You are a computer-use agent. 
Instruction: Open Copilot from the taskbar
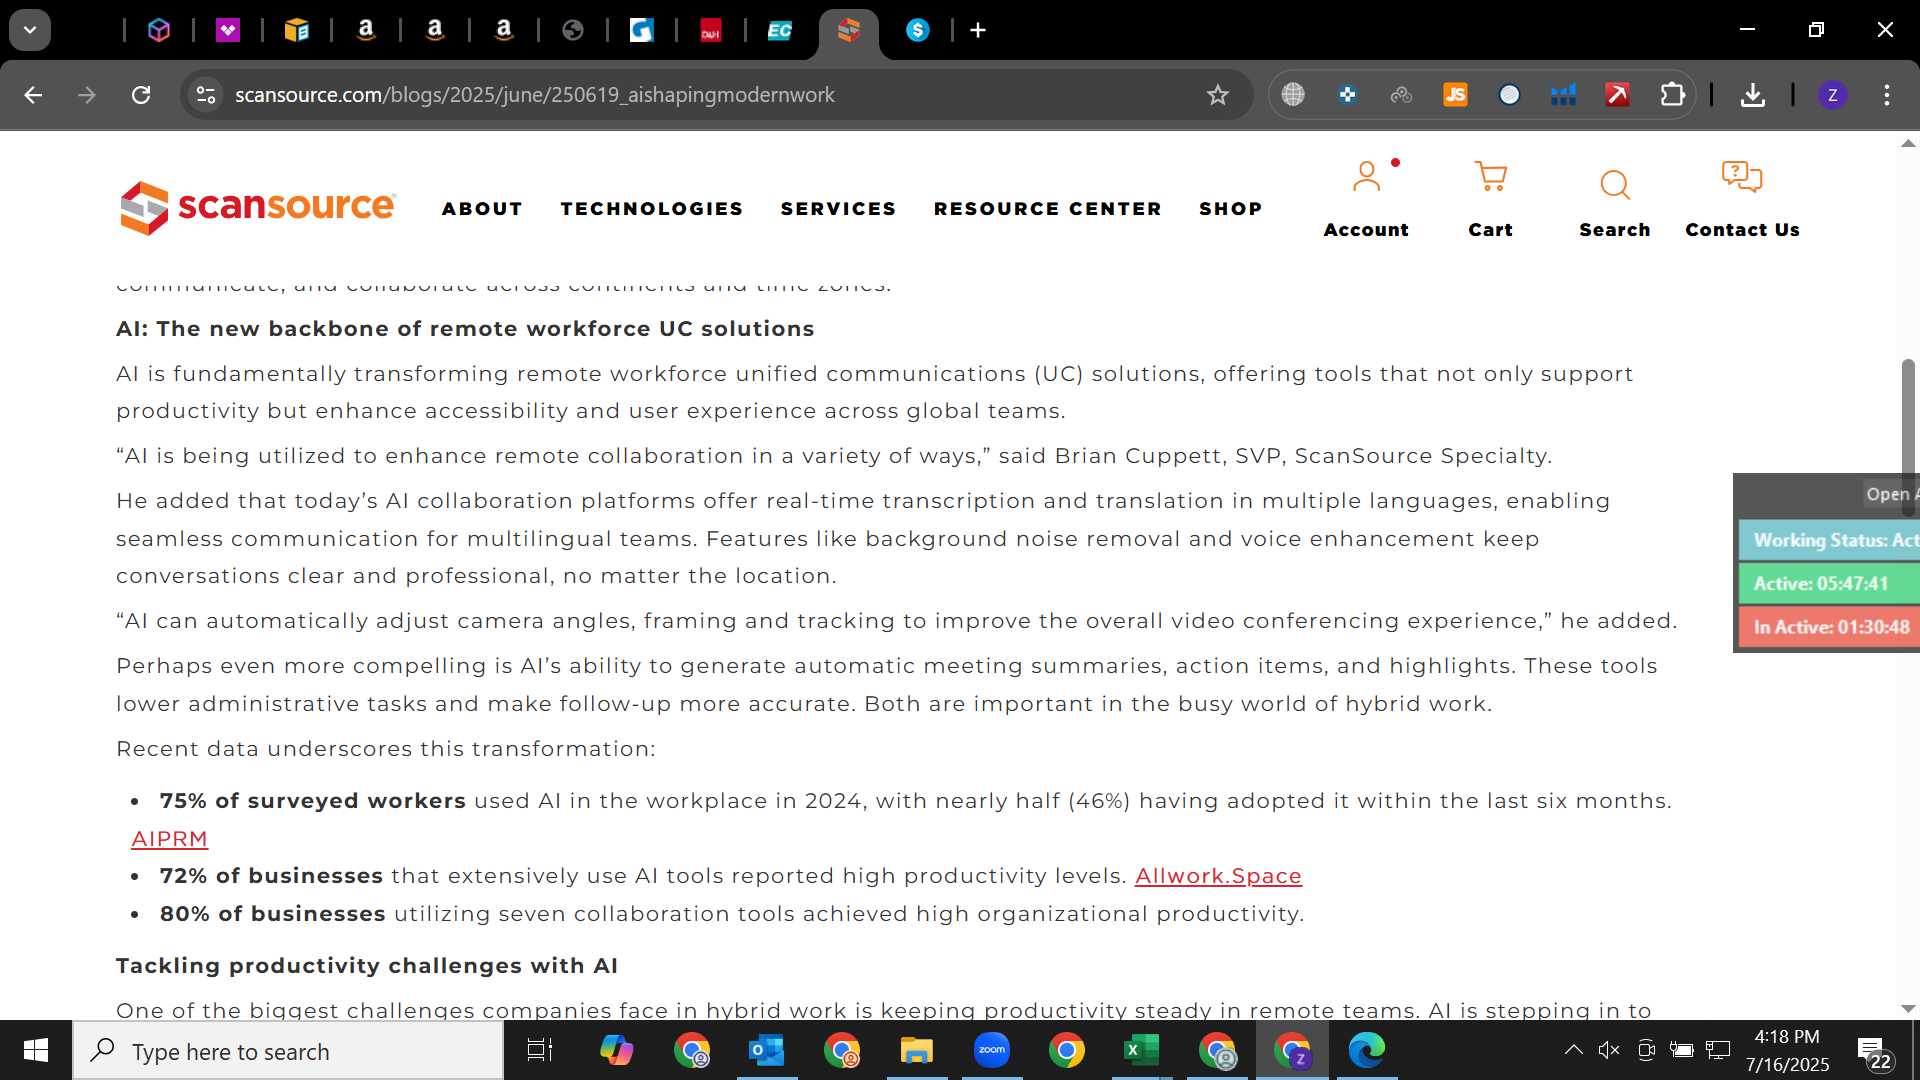click(617, 1050)
